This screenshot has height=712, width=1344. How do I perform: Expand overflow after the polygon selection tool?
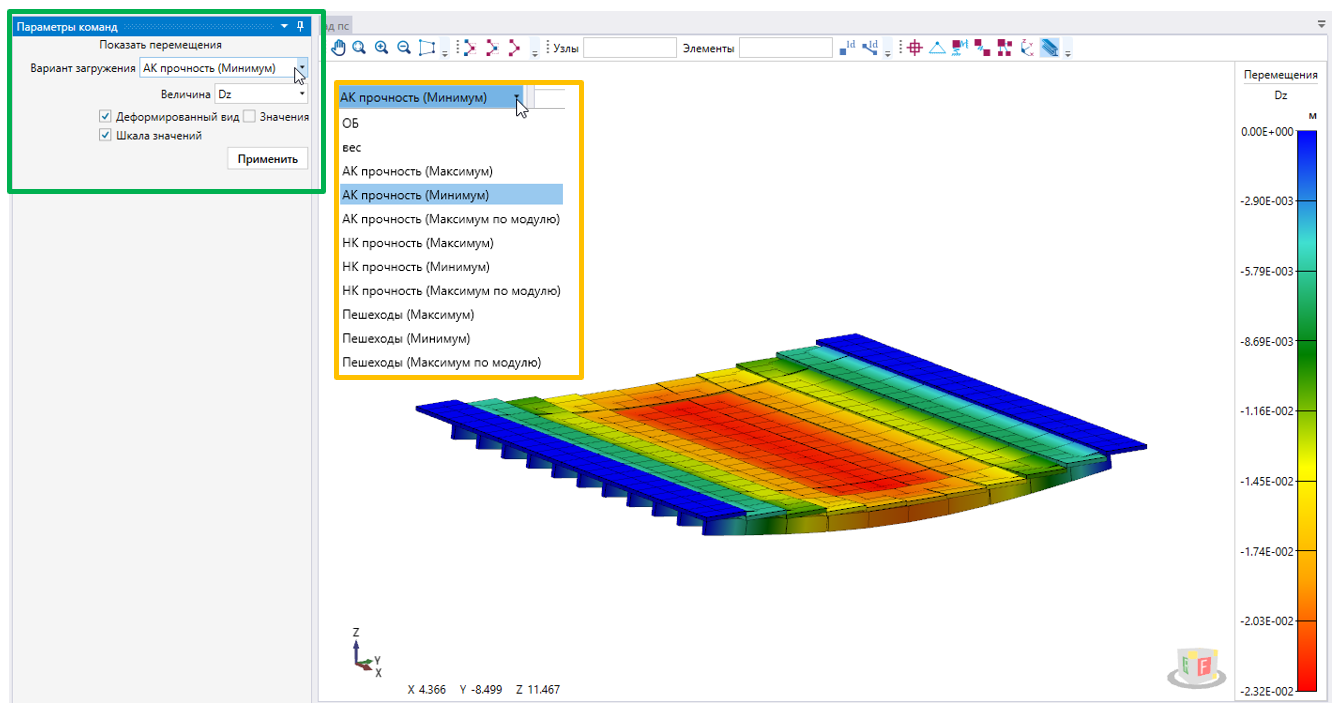point(445,51)
